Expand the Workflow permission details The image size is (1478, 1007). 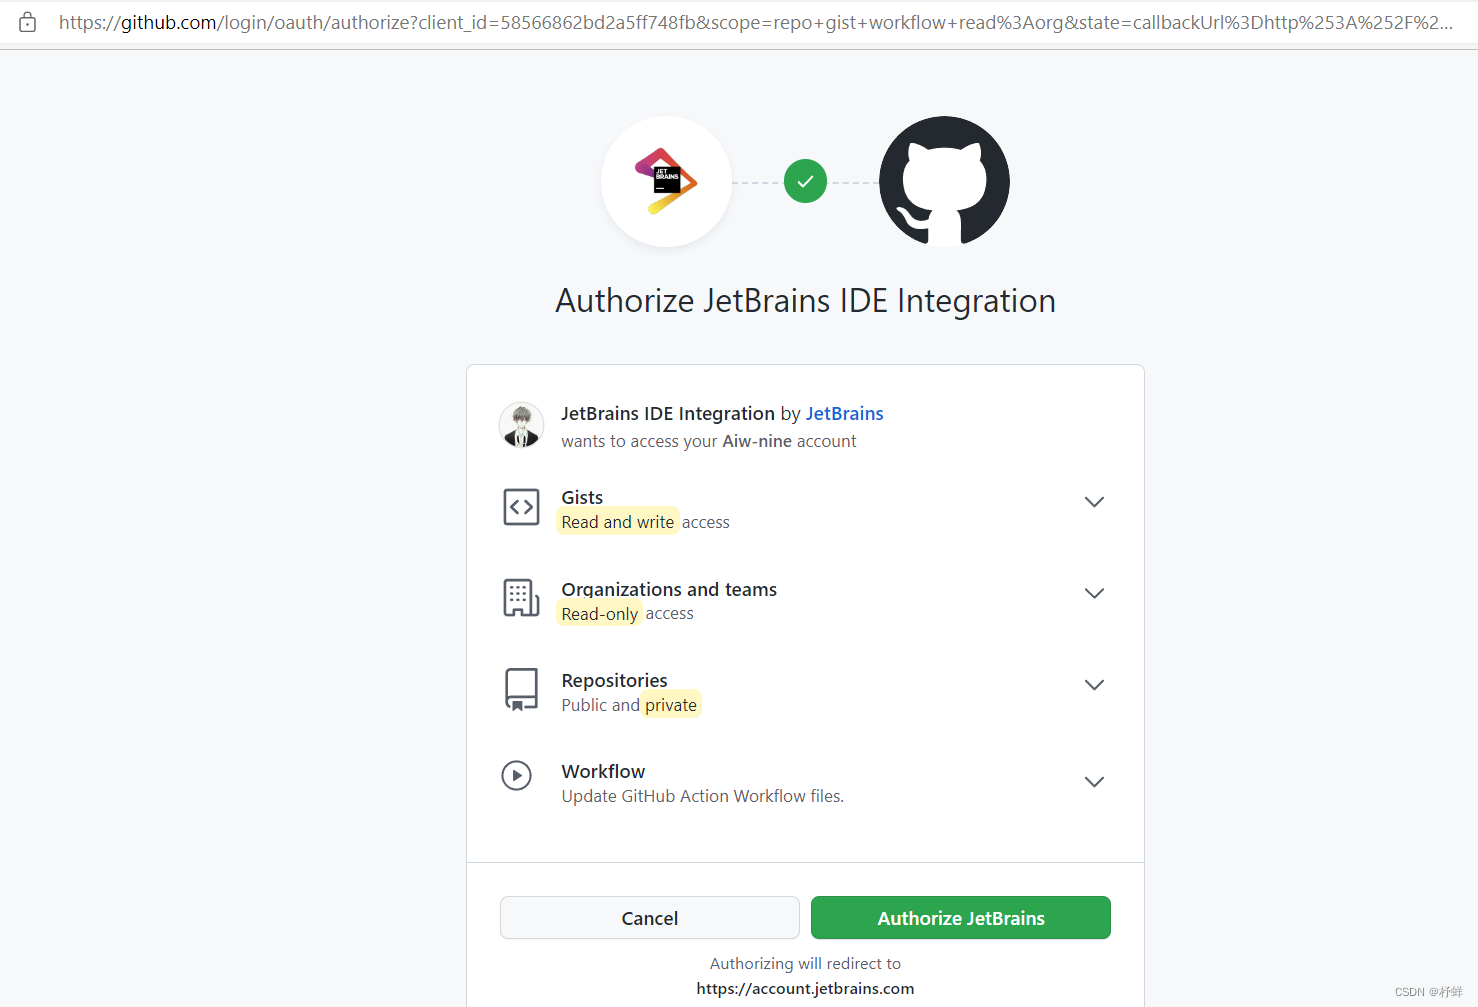[x=1094, y=782]
